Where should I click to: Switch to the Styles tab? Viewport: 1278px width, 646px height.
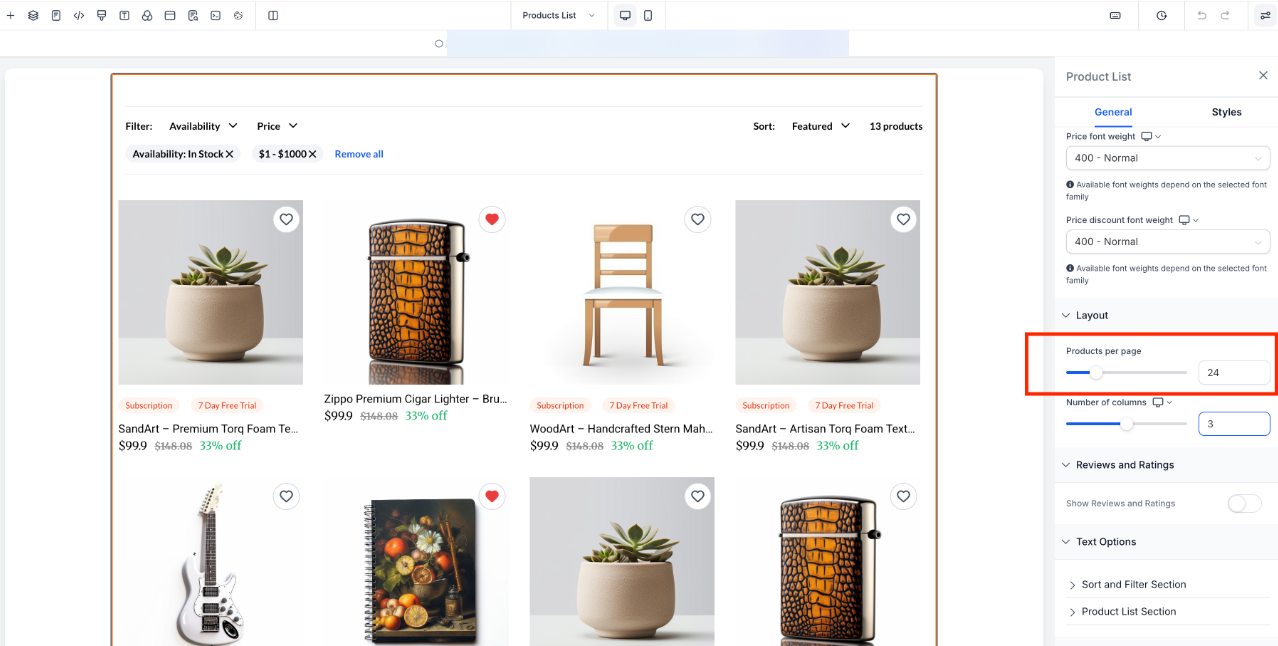tap(1226, 112)
